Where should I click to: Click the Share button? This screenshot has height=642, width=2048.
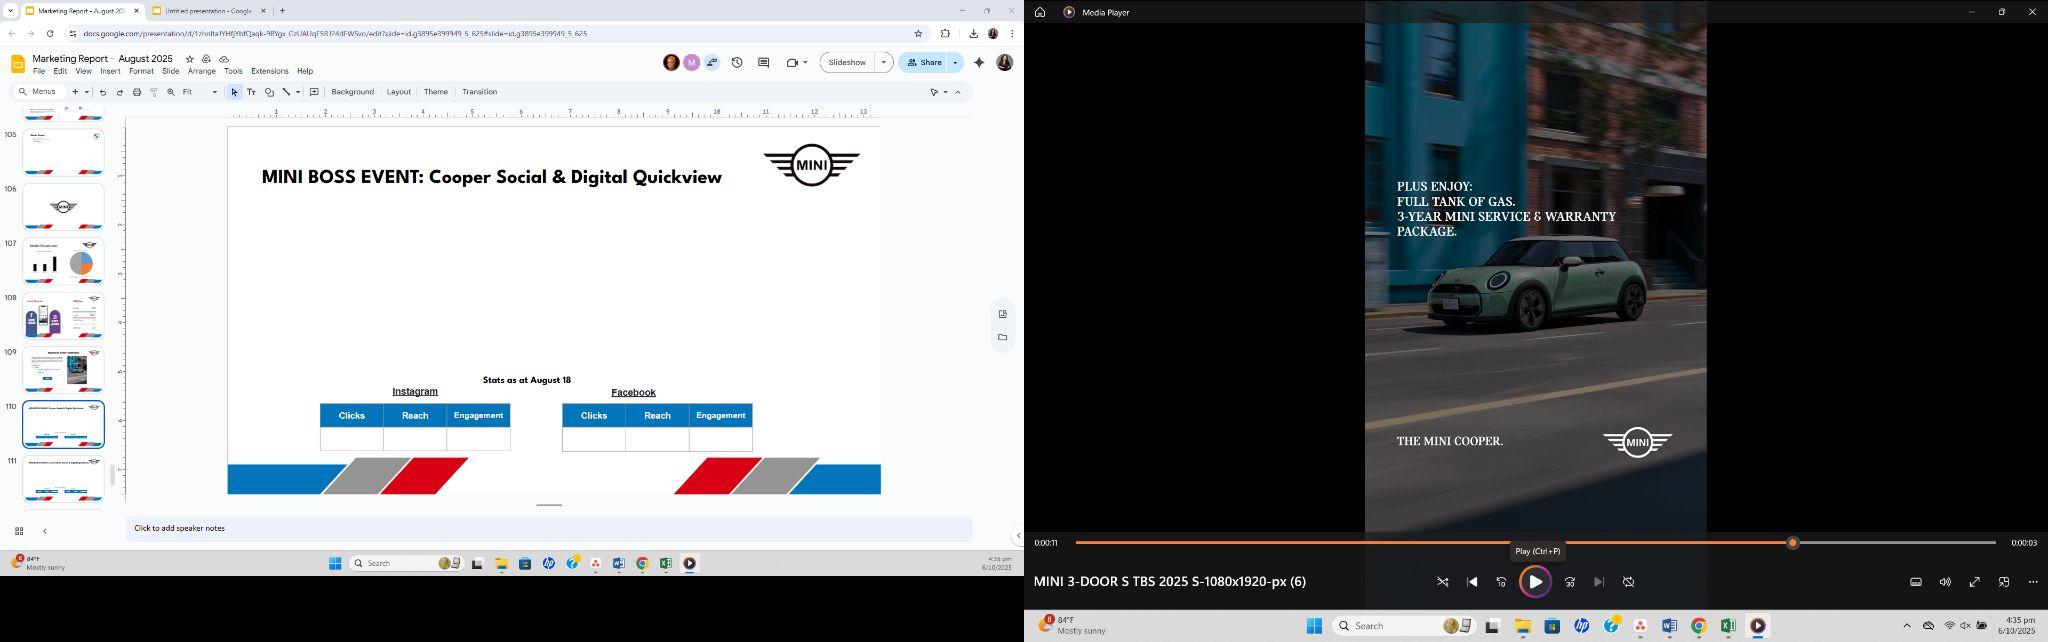(924, 62)
